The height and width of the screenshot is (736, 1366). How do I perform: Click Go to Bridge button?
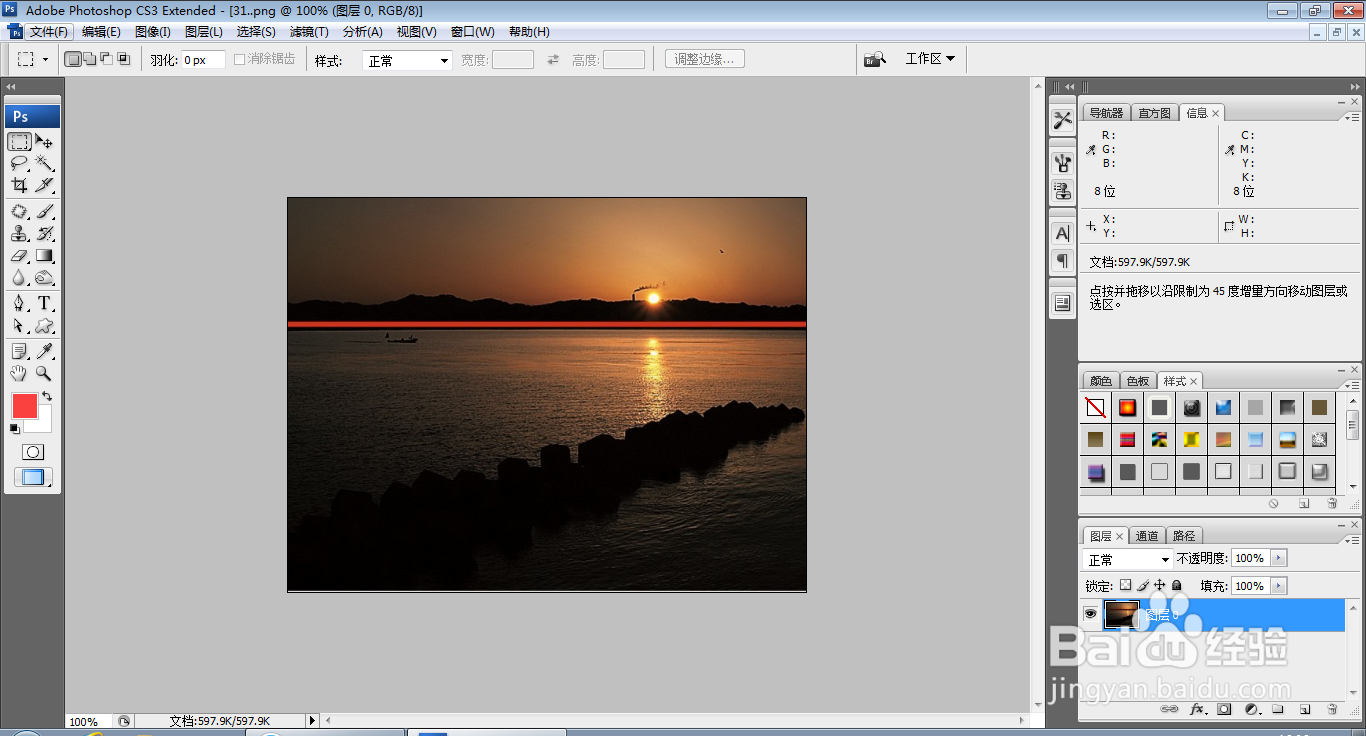[x=875, y=59]
